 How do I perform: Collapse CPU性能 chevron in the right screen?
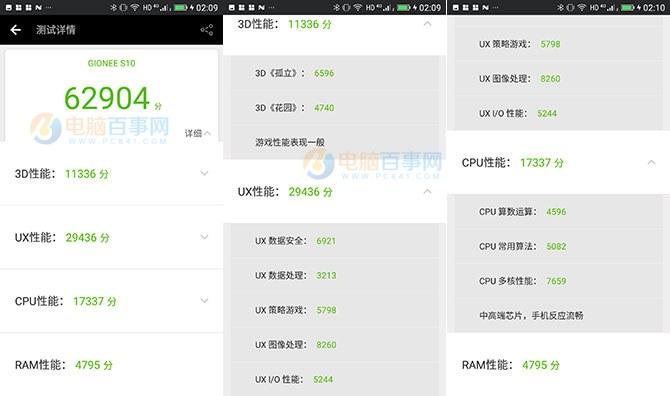[651, 162]
